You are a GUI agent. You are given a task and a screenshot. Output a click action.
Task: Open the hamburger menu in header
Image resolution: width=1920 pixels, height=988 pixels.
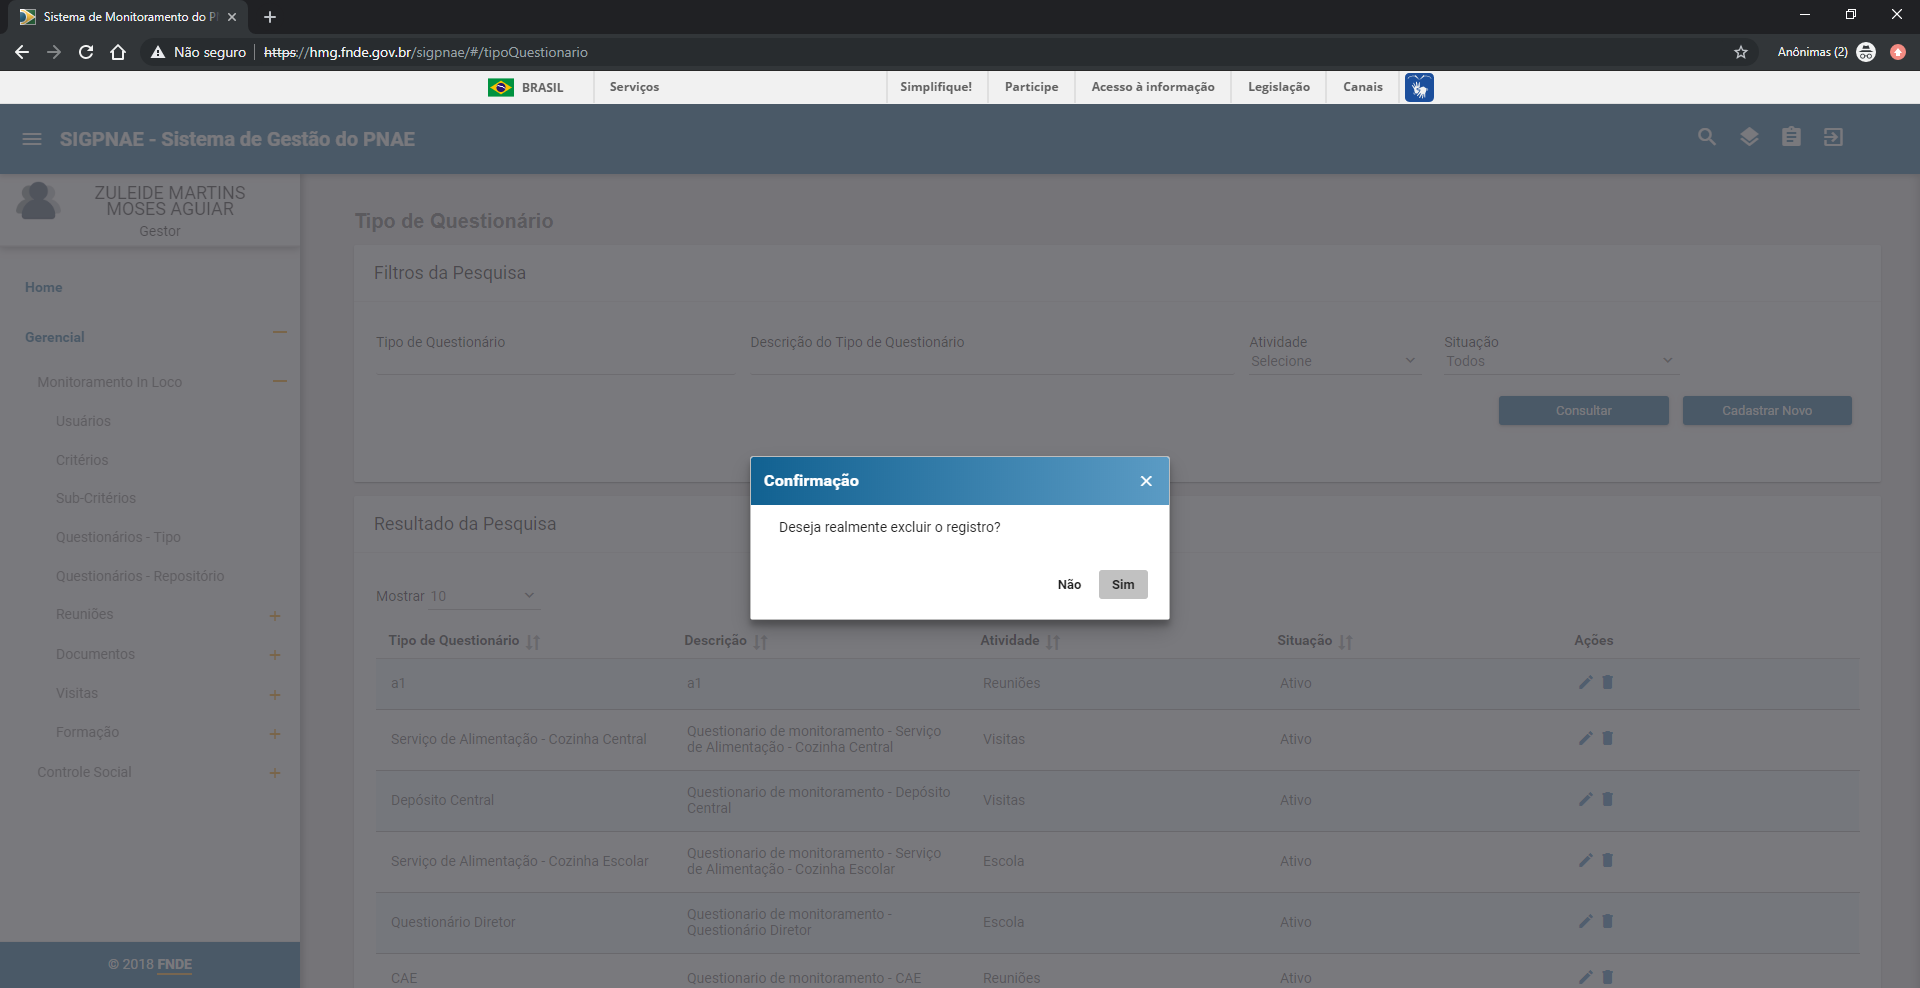(x=32, y=139)
